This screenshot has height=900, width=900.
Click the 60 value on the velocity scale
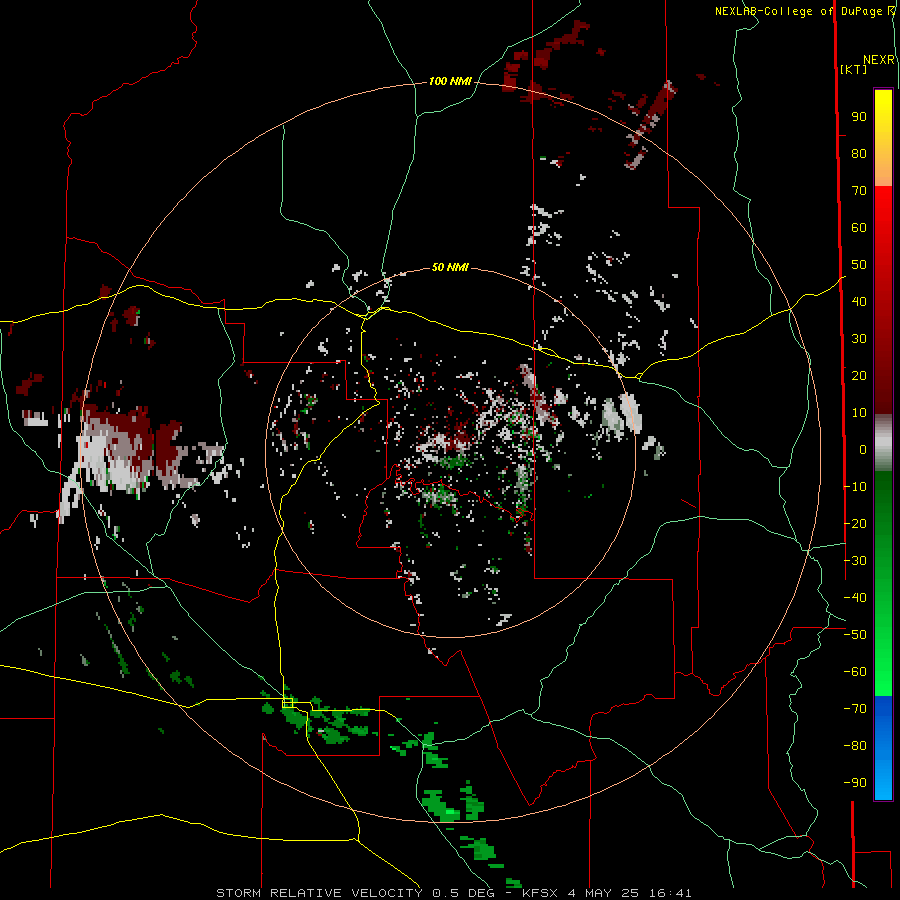[859, 227]
